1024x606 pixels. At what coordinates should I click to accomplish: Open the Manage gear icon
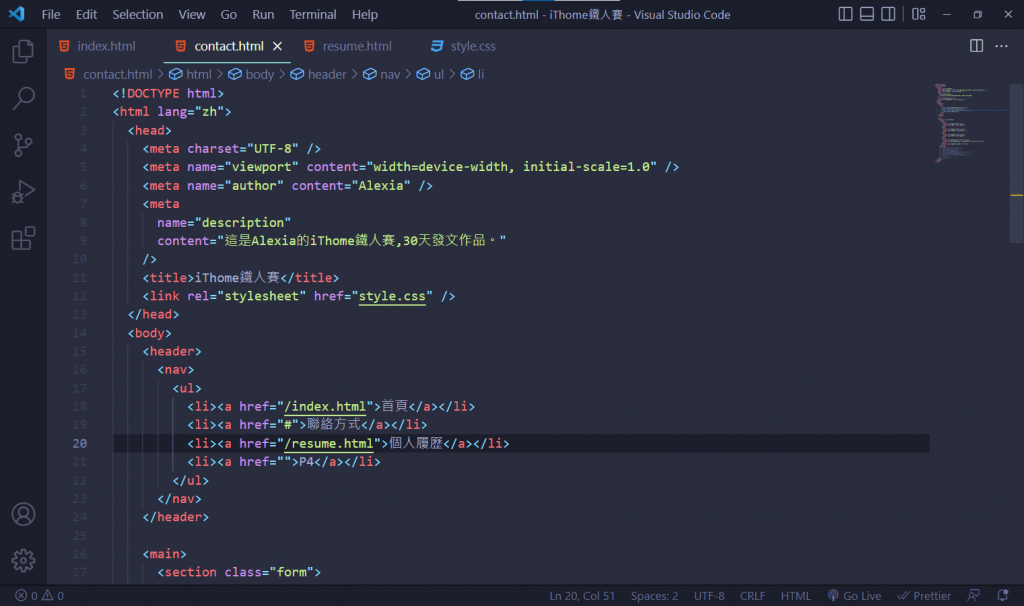(x=23, y=560)
